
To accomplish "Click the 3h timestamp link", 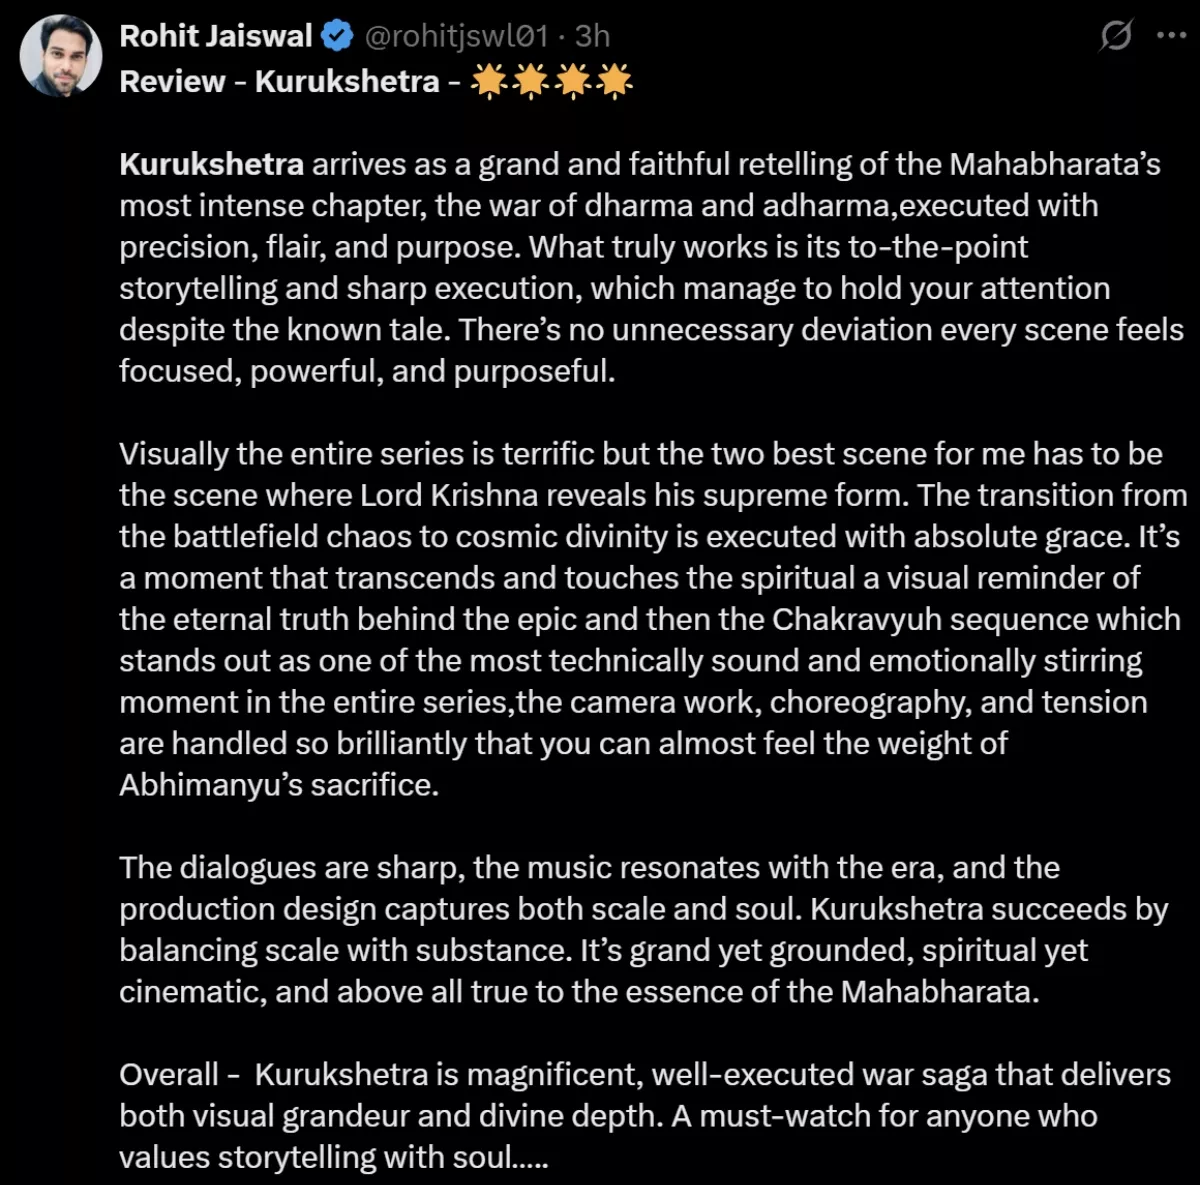I will pos(592,34).
